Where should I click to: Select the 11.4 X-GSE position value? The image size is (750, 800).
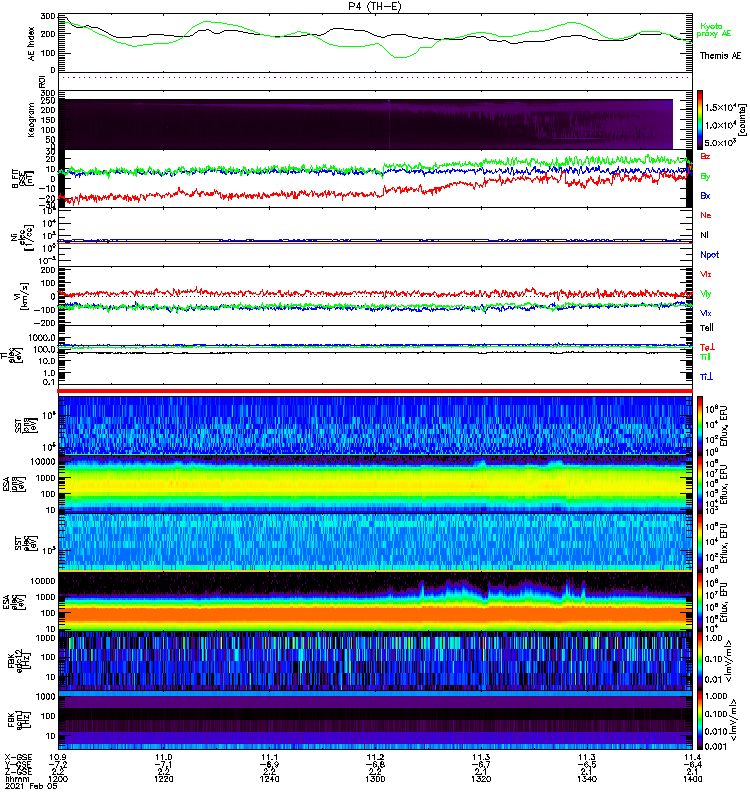click(x=692, y=757)
